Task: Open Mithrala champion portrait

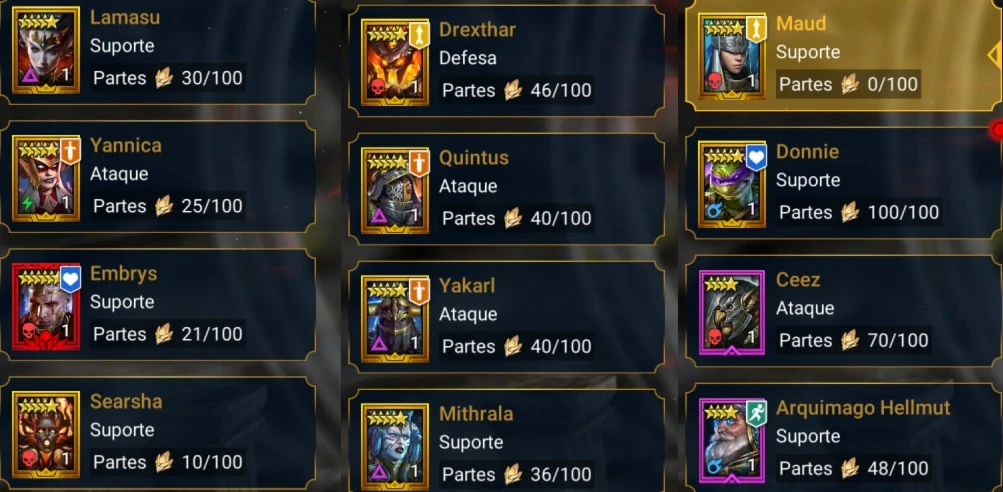Action: [395, 446]
